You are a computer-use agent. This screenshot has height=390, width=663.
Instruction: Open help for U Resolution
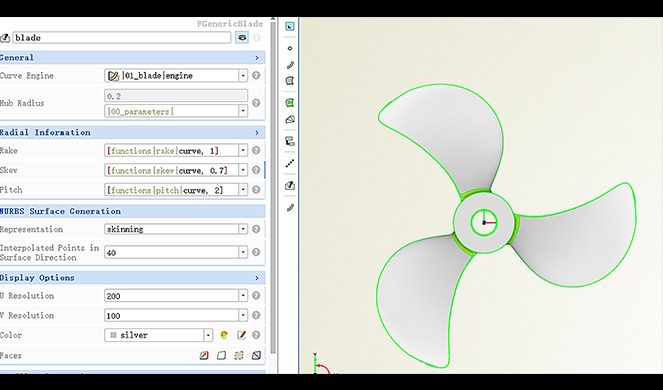[x=256, y=295]
